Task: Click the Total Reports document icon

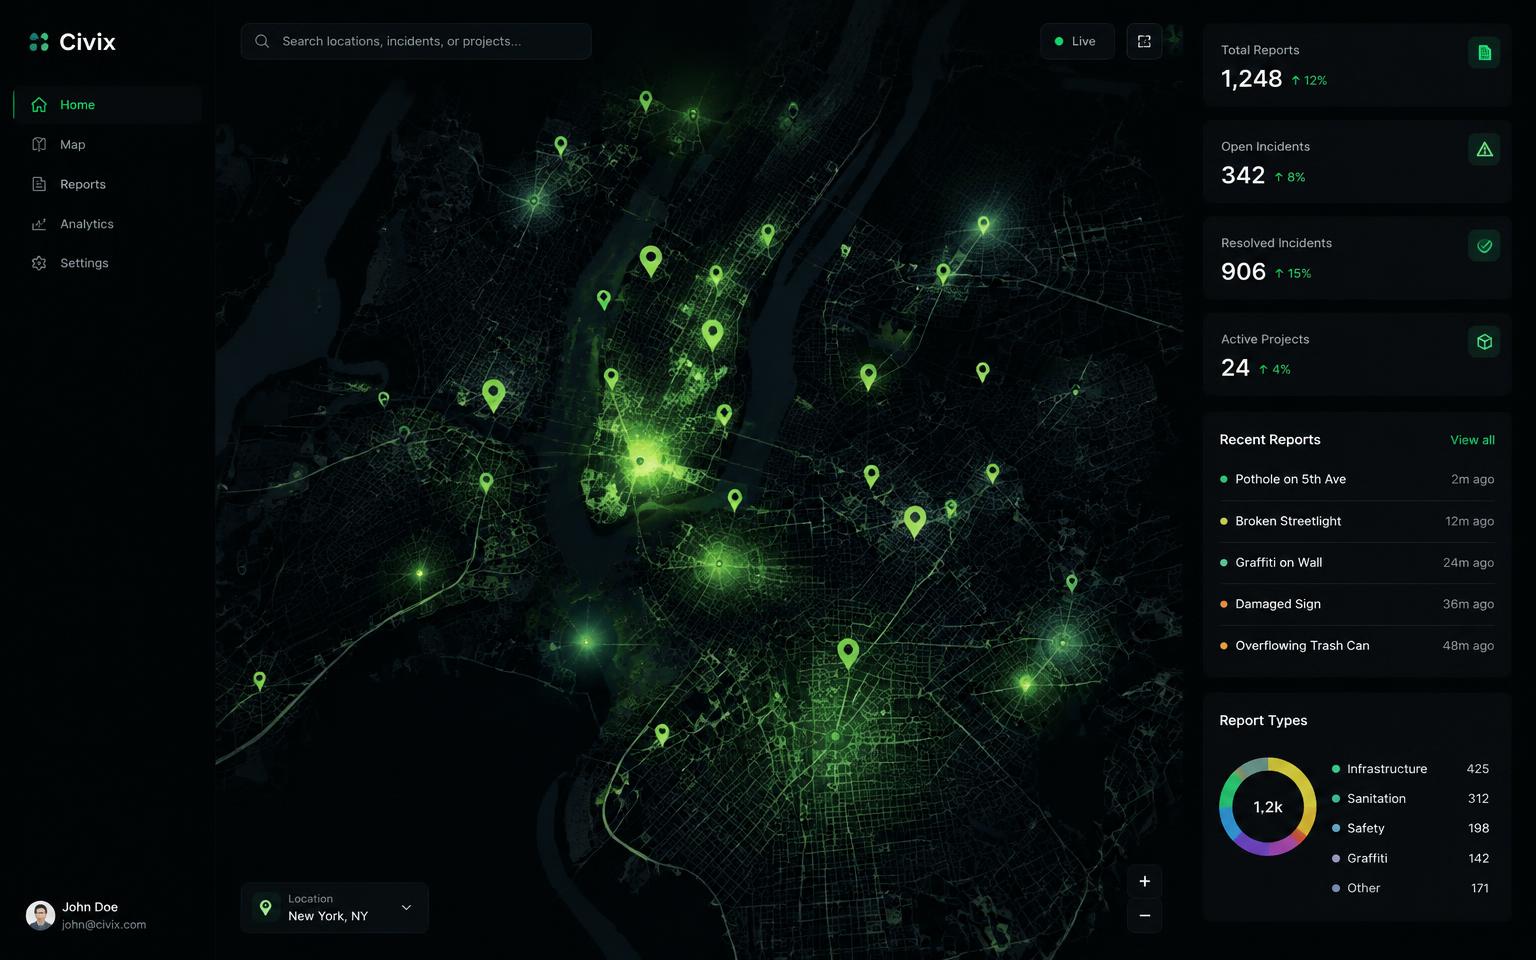Action: pos(1484,52)
